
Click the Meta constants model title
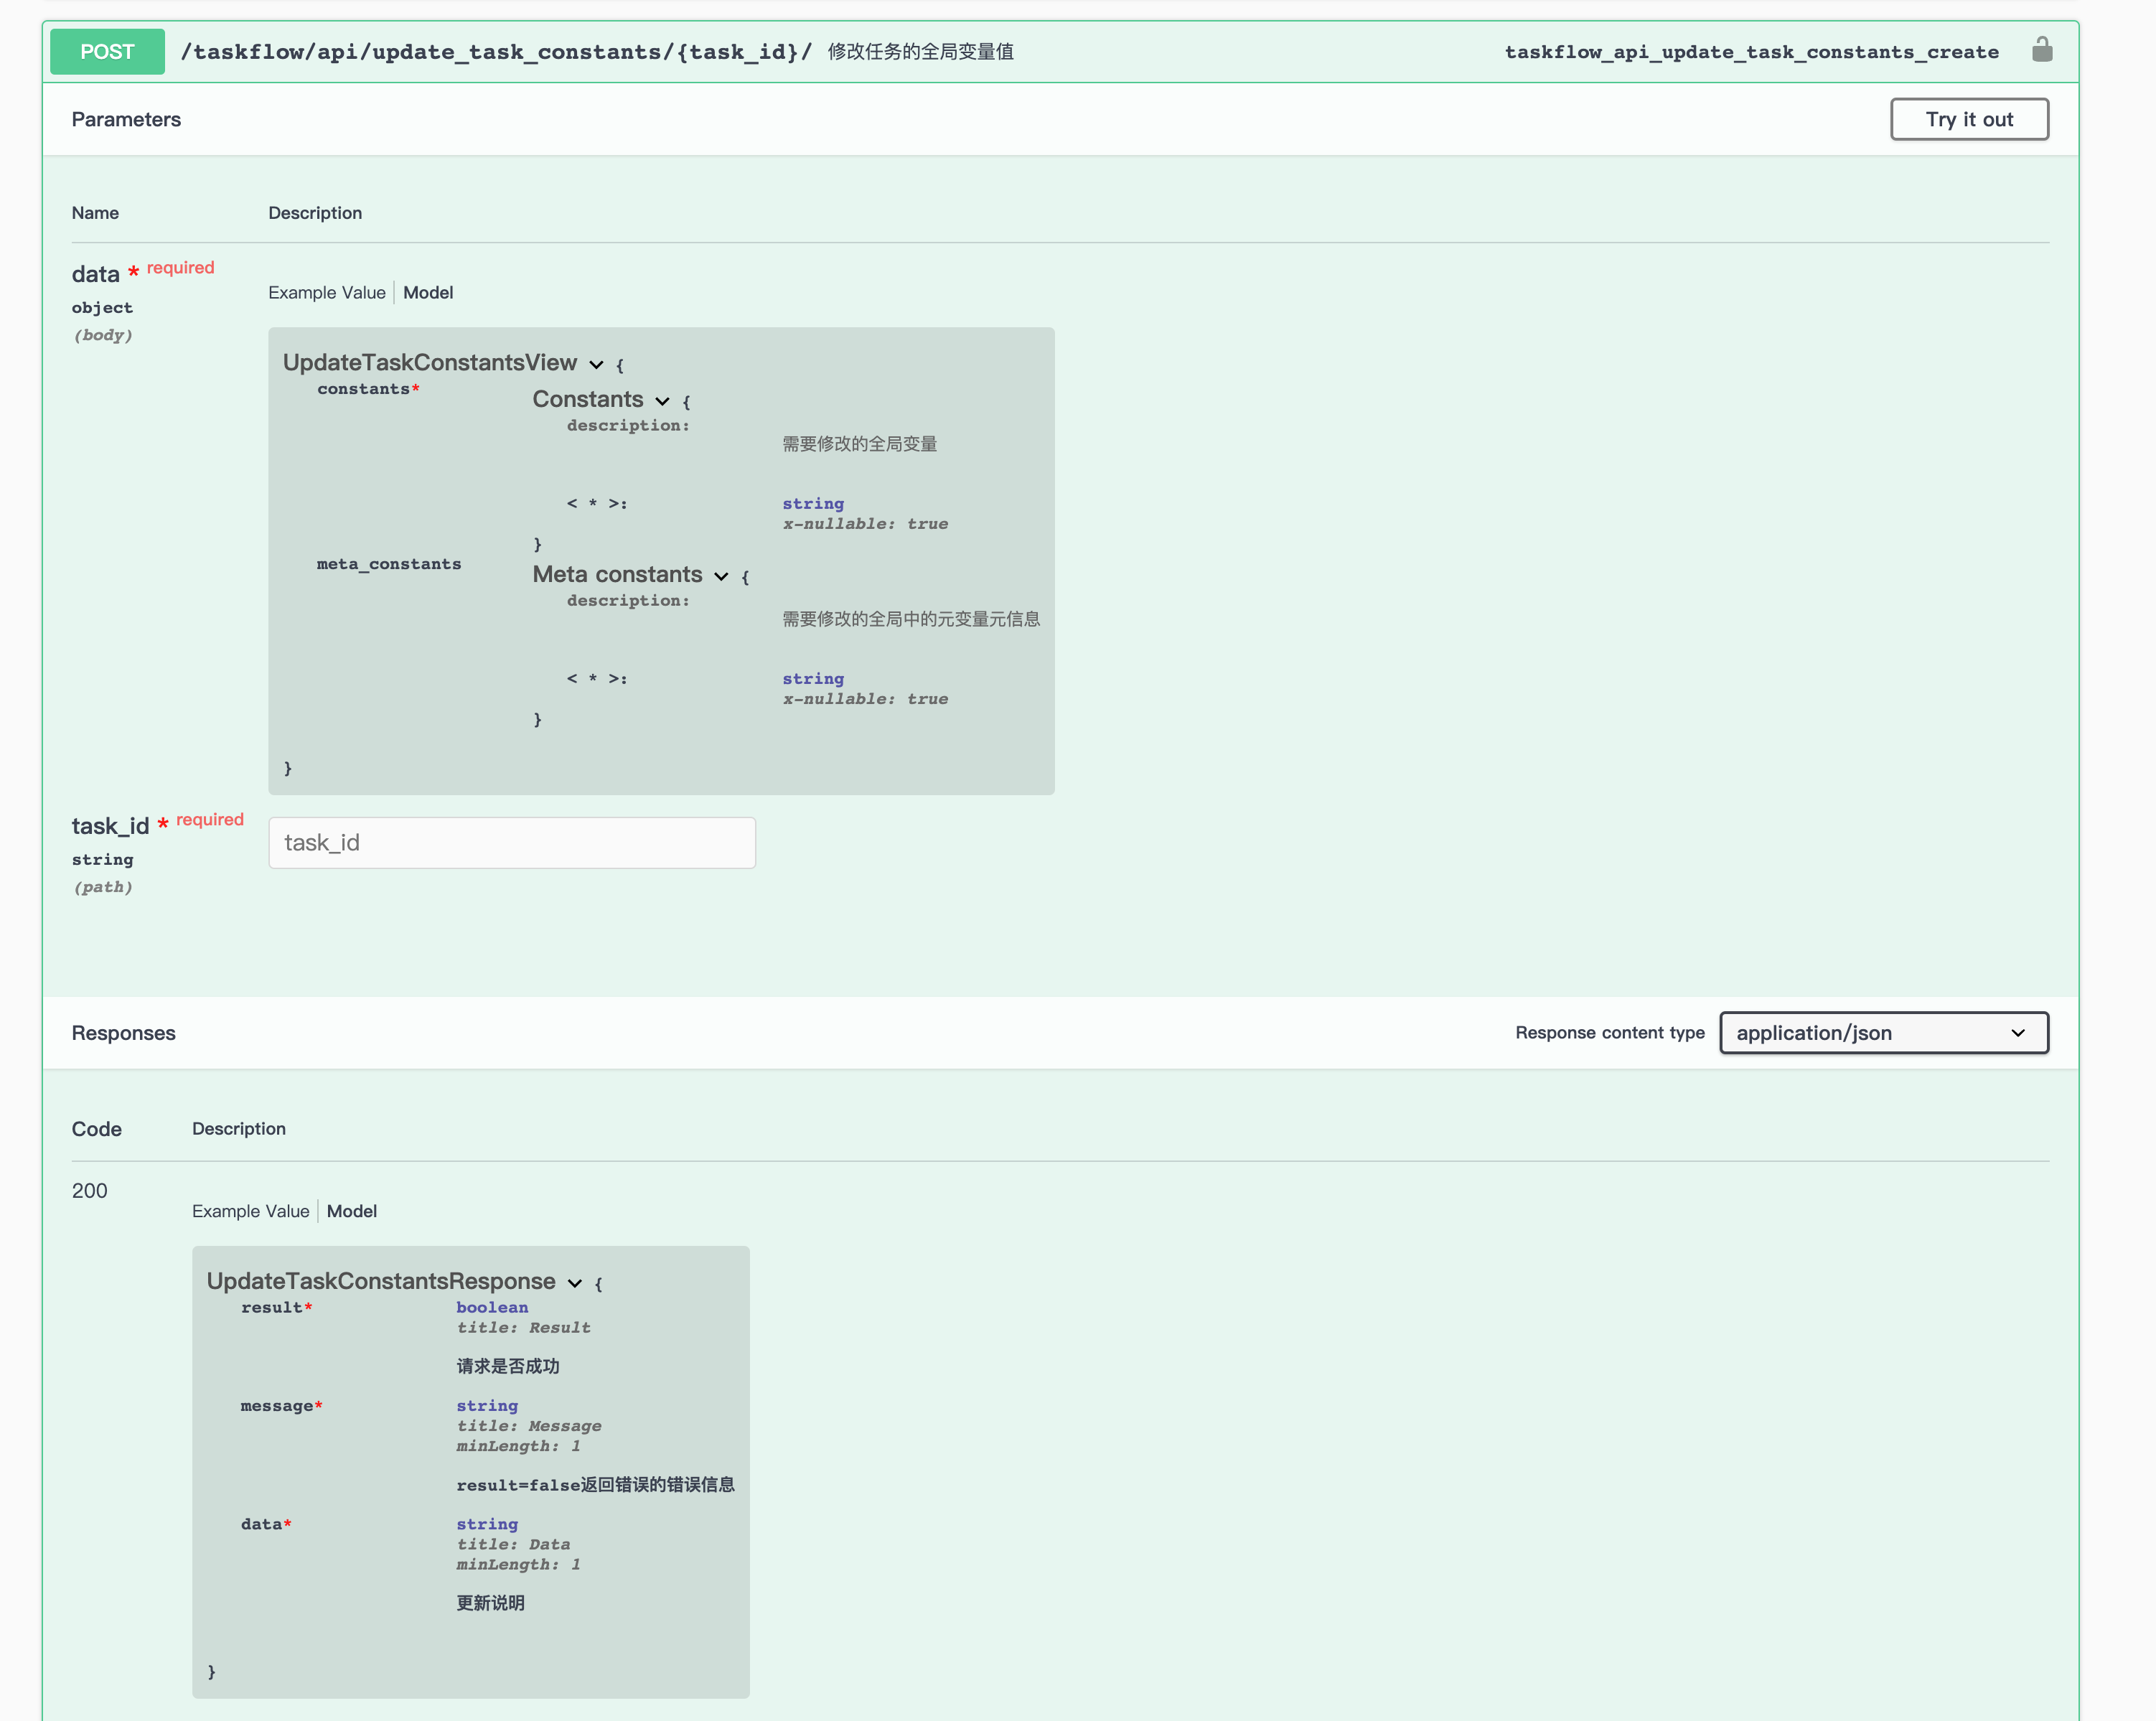617,574
